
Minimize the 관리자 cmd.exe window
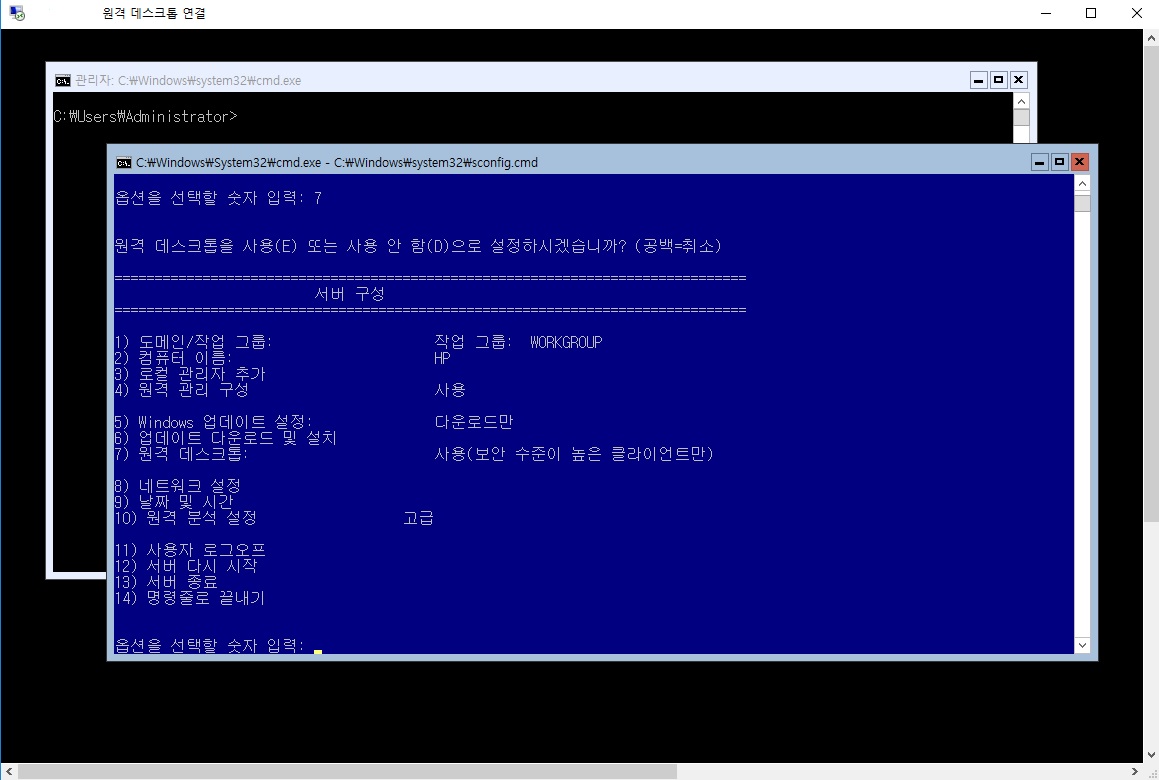pos(979,80)
